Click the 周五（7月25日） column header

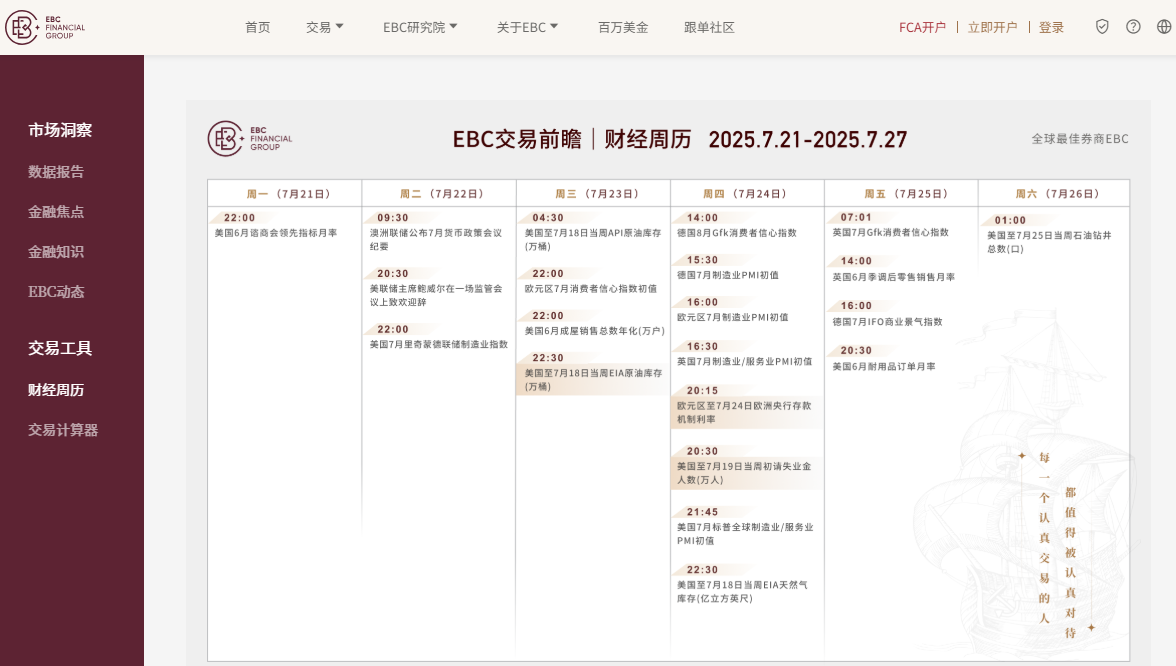[906, 194]
